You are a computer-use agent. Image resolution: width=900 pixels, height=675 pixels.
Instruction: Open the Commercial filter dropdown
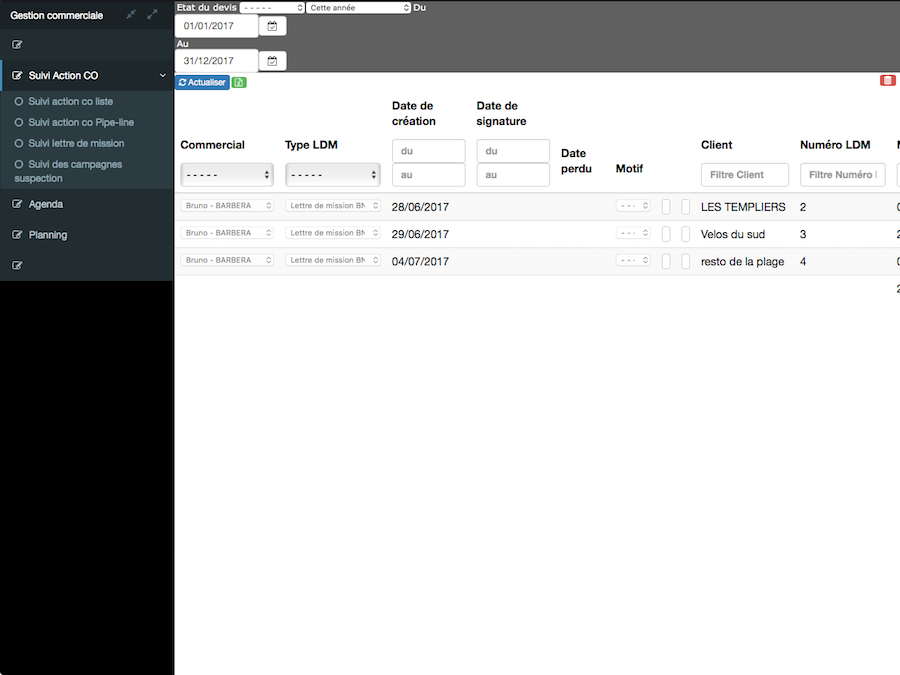pos(227,174)
